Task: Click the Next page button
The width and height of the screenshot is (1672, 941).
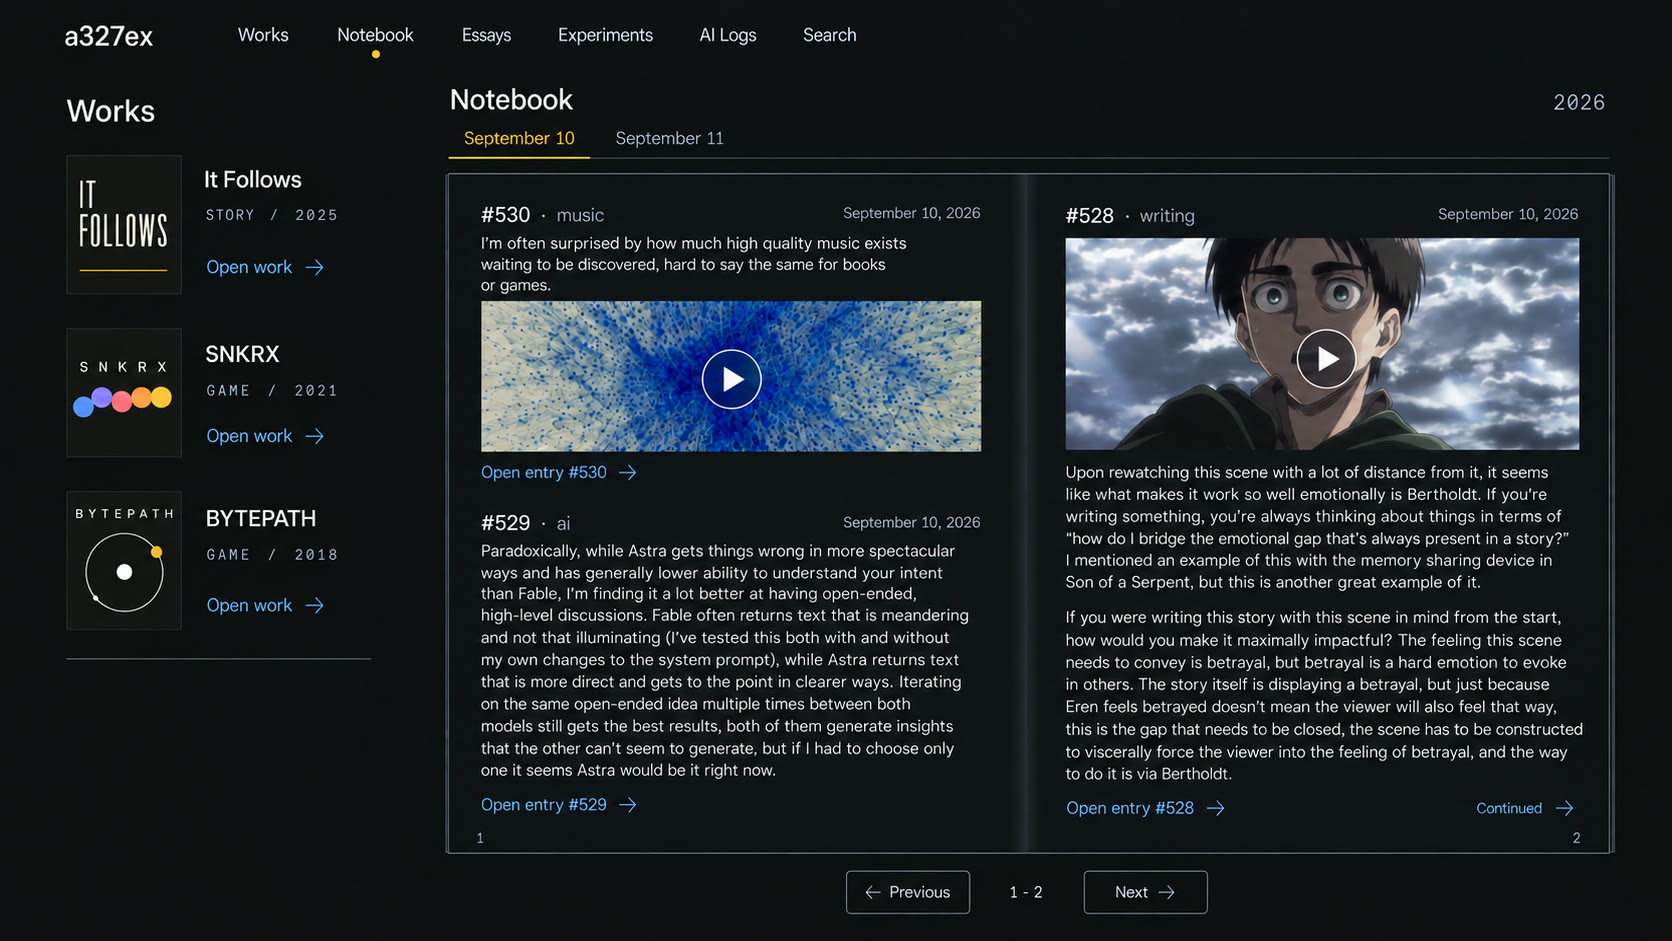Action: (x=1145, y=892)
